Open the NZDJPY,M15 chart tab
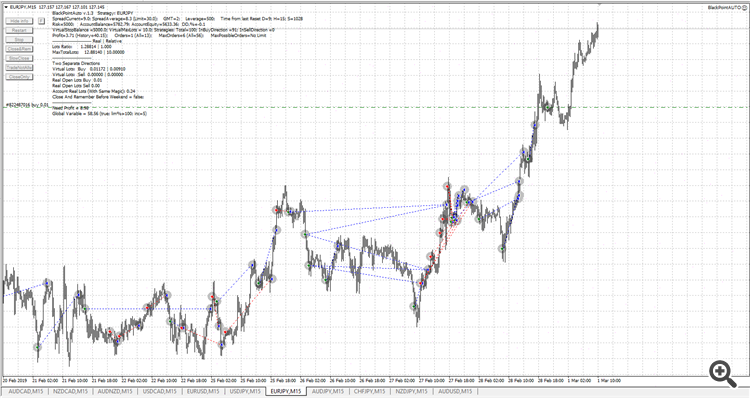 tap(411, 391)
